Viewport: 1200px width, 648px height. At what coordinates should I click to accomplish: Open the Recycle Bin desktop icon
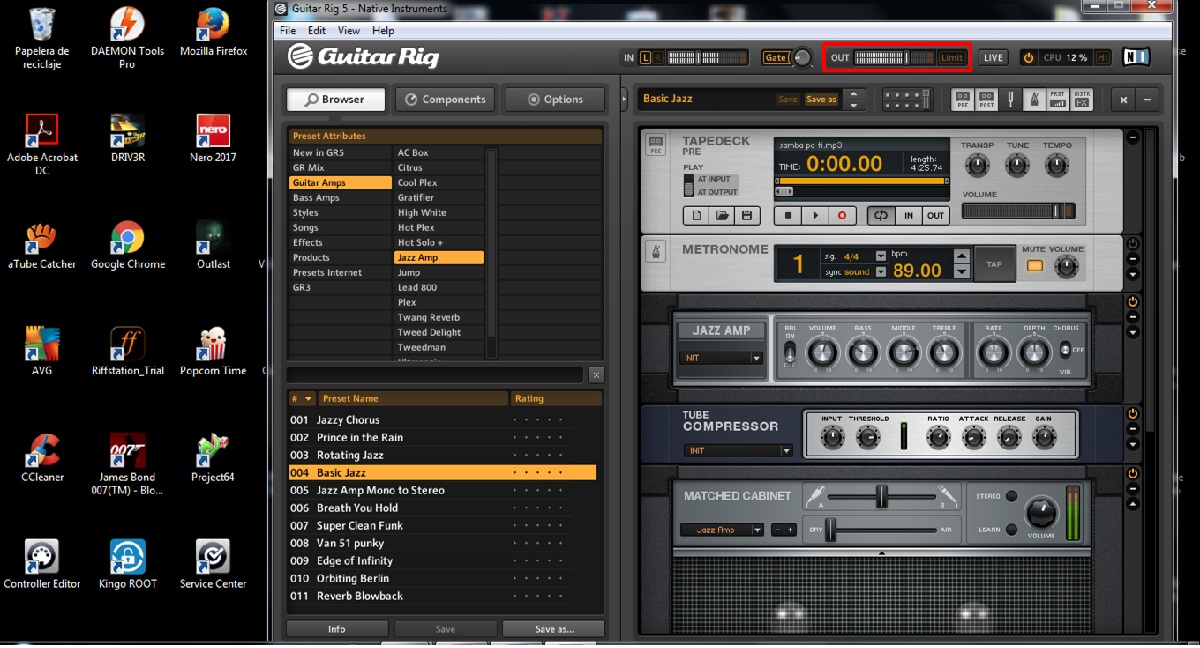coord(42,37)
